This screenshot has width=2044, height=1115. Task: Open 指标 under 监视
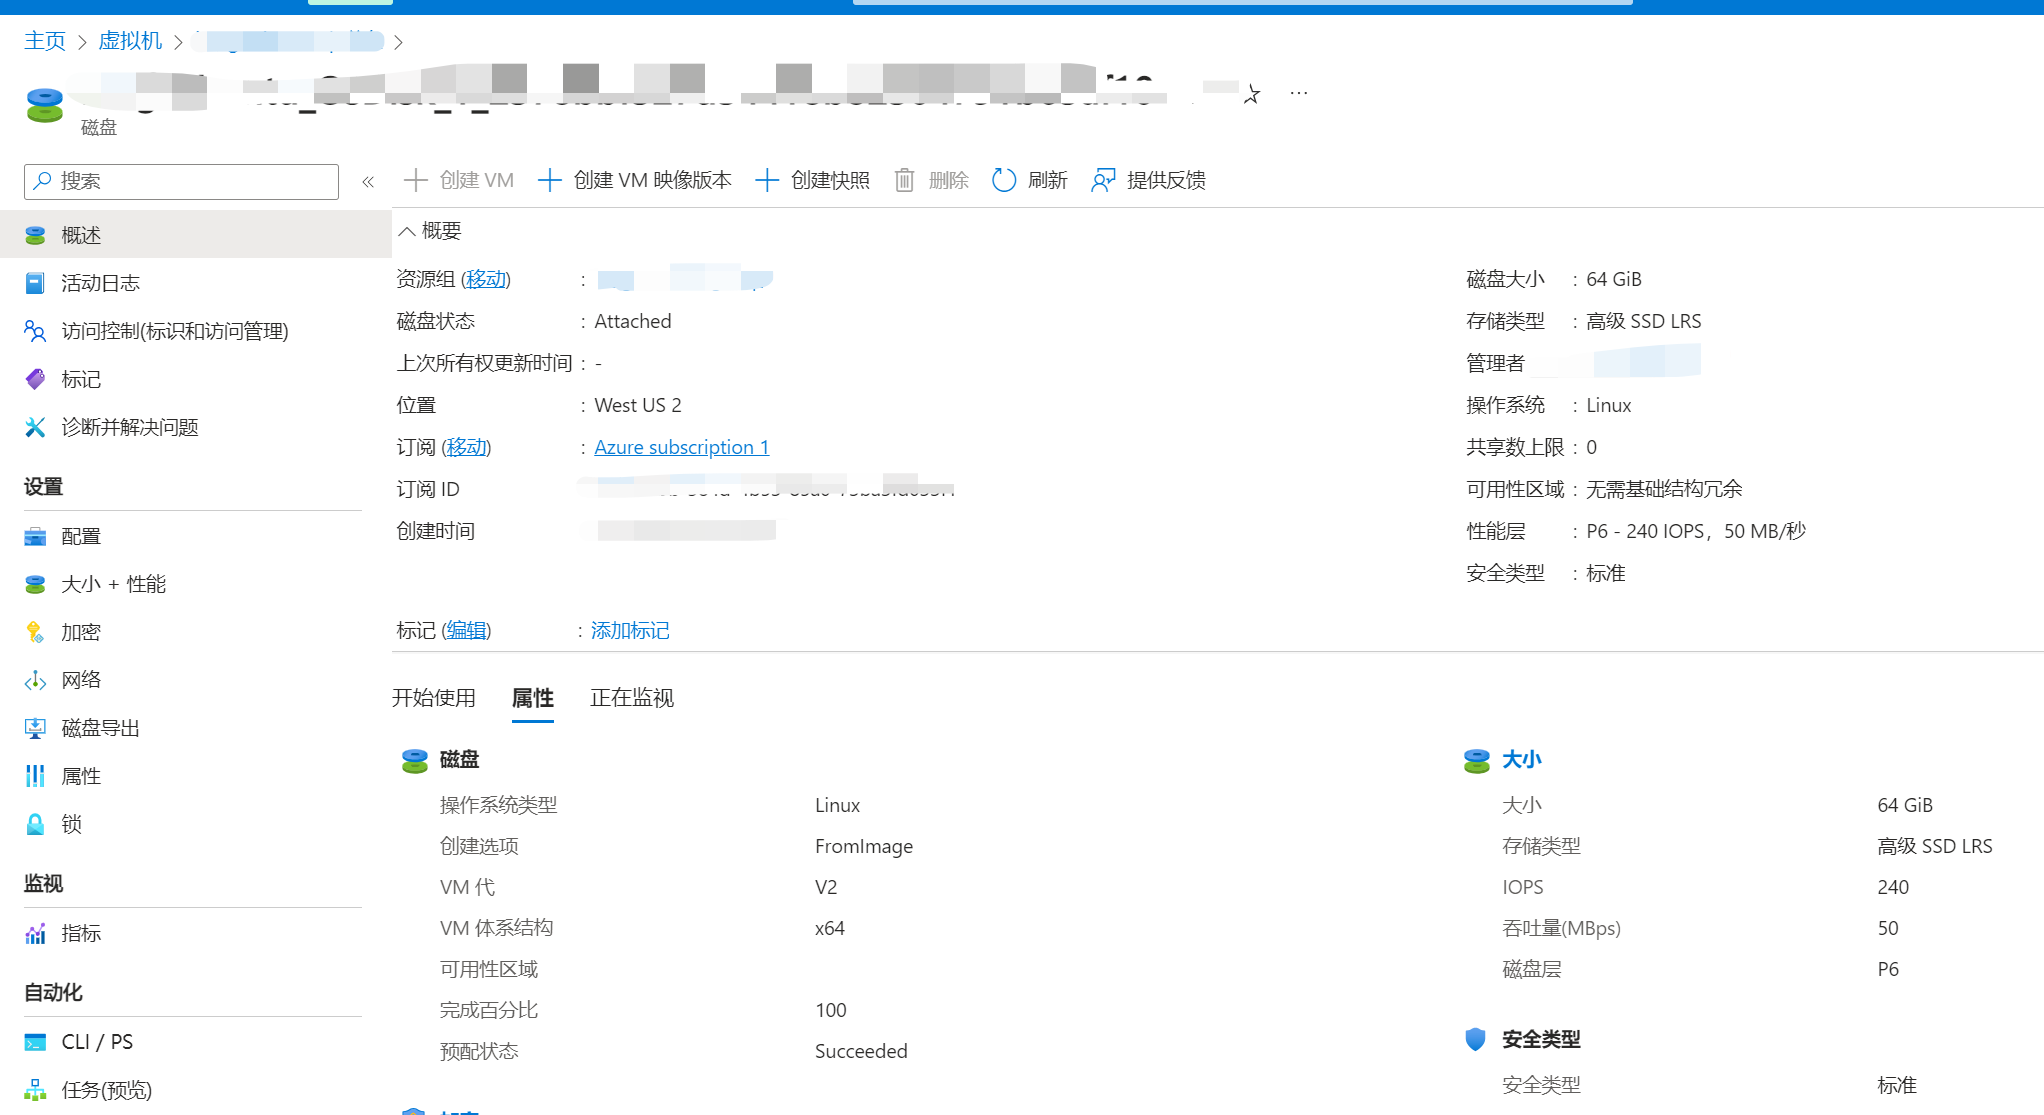pyautogui.click(x=82, y=933)
